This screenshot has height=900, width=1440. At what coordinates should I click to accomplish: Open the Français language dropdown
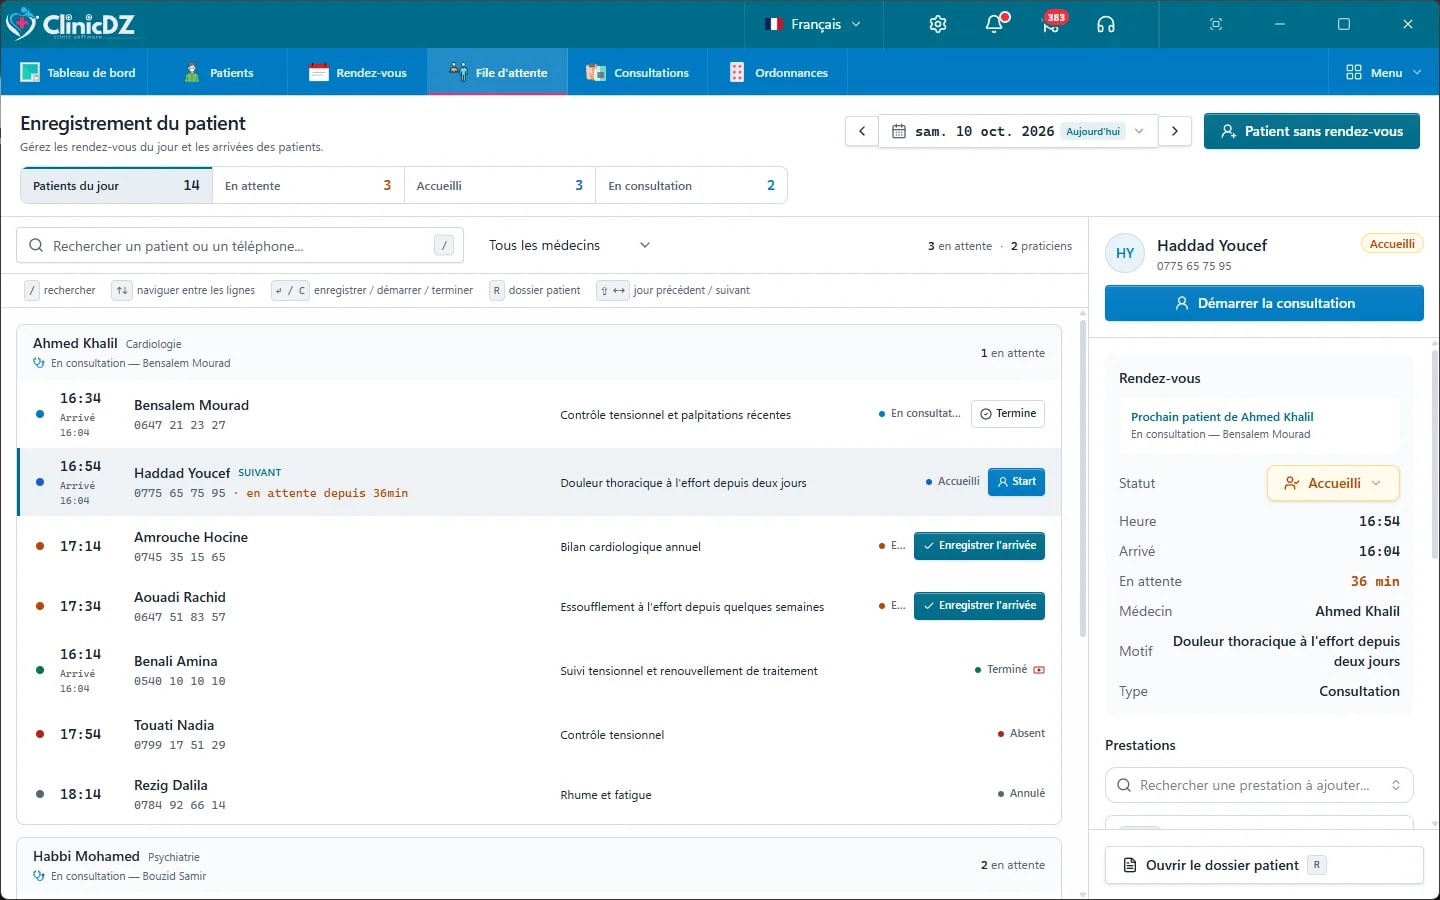813,24
